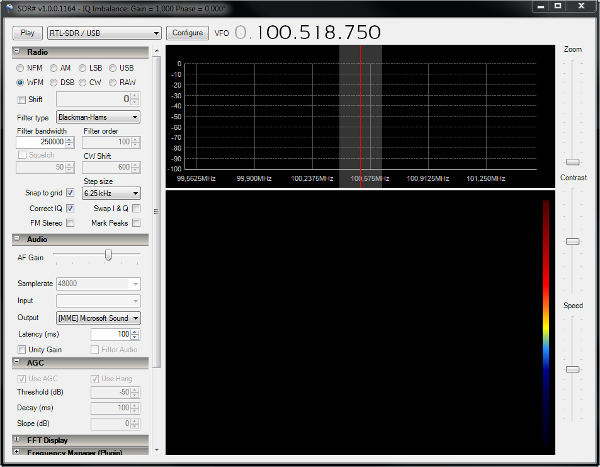This screenshot has height=467, width=600.
Task: Click the scroll down arrow of side panel
Action: pyautogui.click(x=156, y=450)
